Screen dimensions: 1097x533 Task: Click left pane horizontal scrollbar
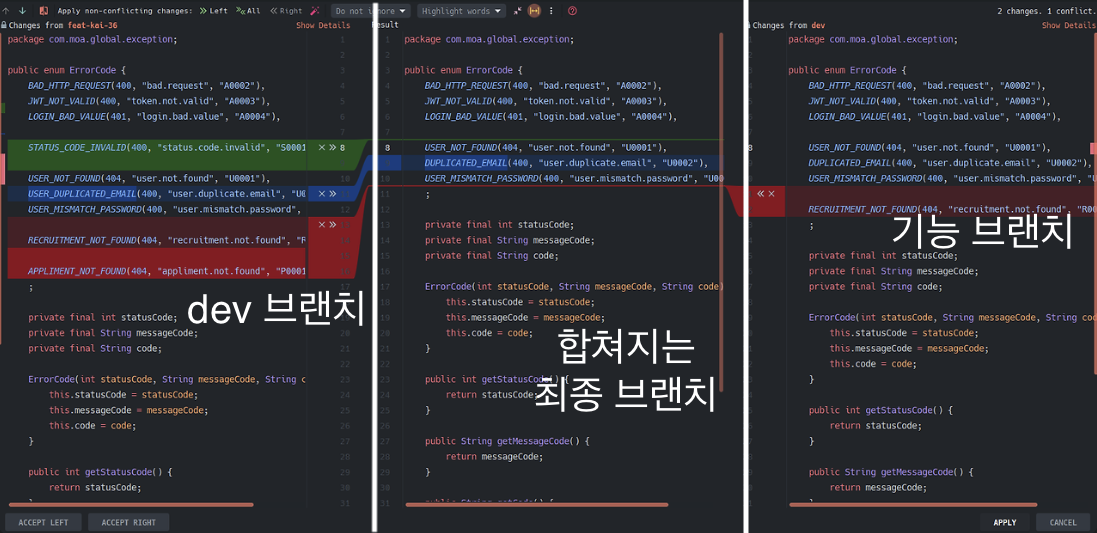pyautogui.click(x=131, y=504)
